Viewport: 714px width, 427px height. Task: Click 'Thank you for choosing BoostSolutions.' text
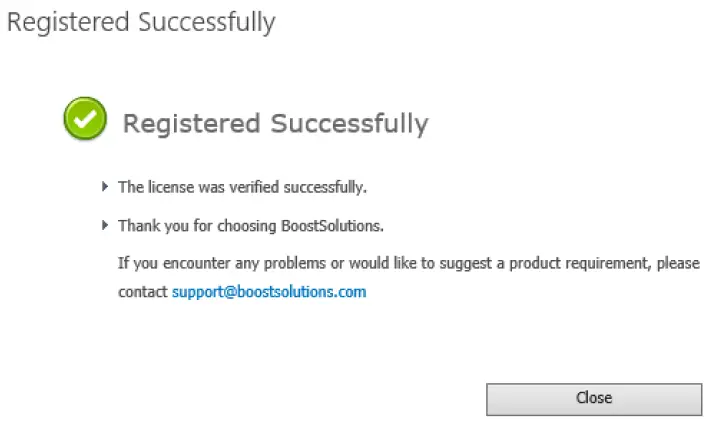click(251, 226)
